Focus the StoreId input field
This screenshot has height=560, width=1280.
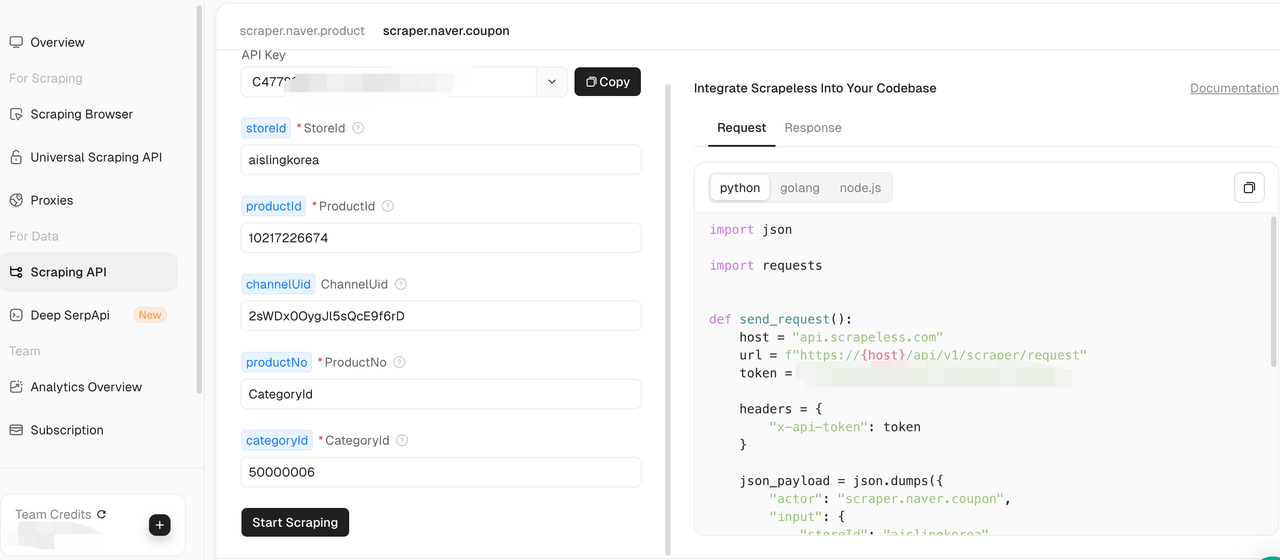pos(441,160)
